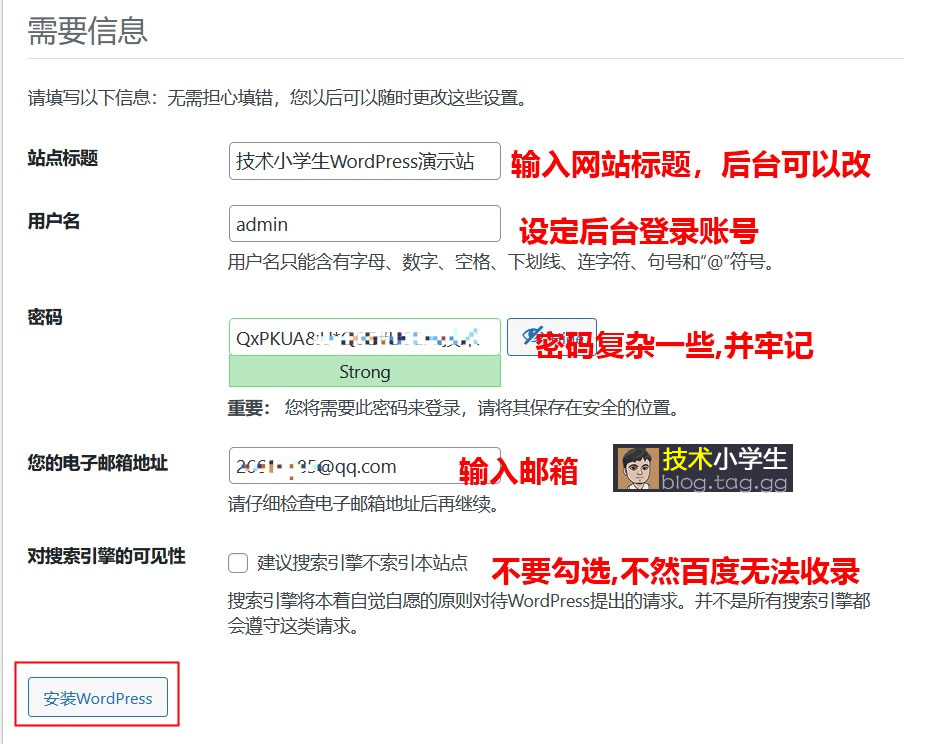Click the red 输入网站标题 annotation text
The width and height of the screenshot is (926, 744).
click(690, 165)
